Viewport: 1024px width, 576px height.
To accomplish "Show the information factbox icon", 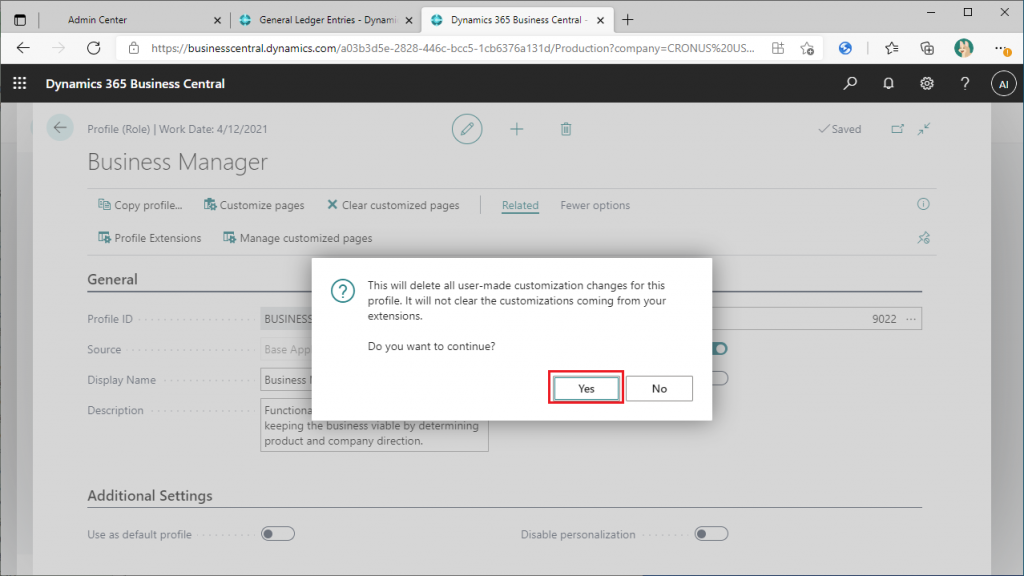I will (923, 204).
